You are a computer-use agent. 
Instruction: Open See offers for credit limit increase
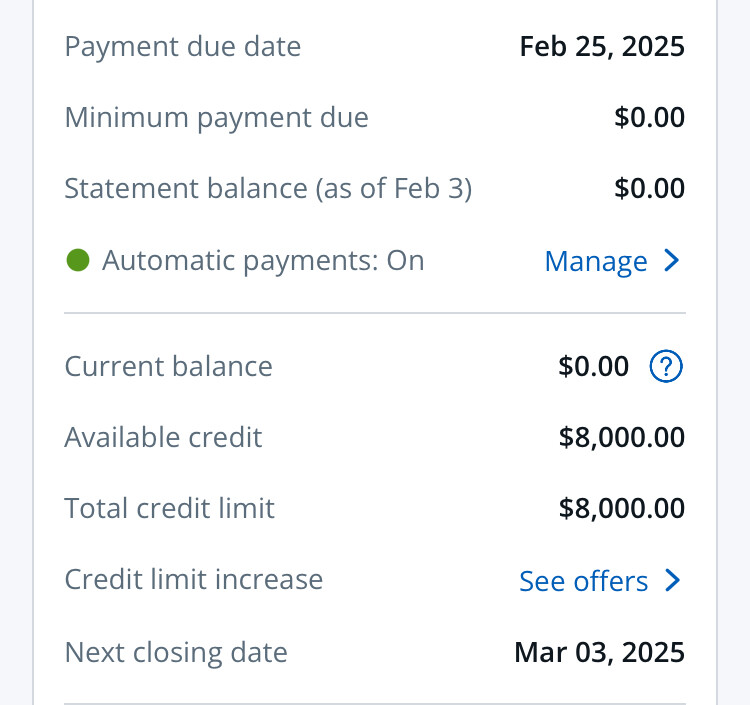tap(583, 581)
